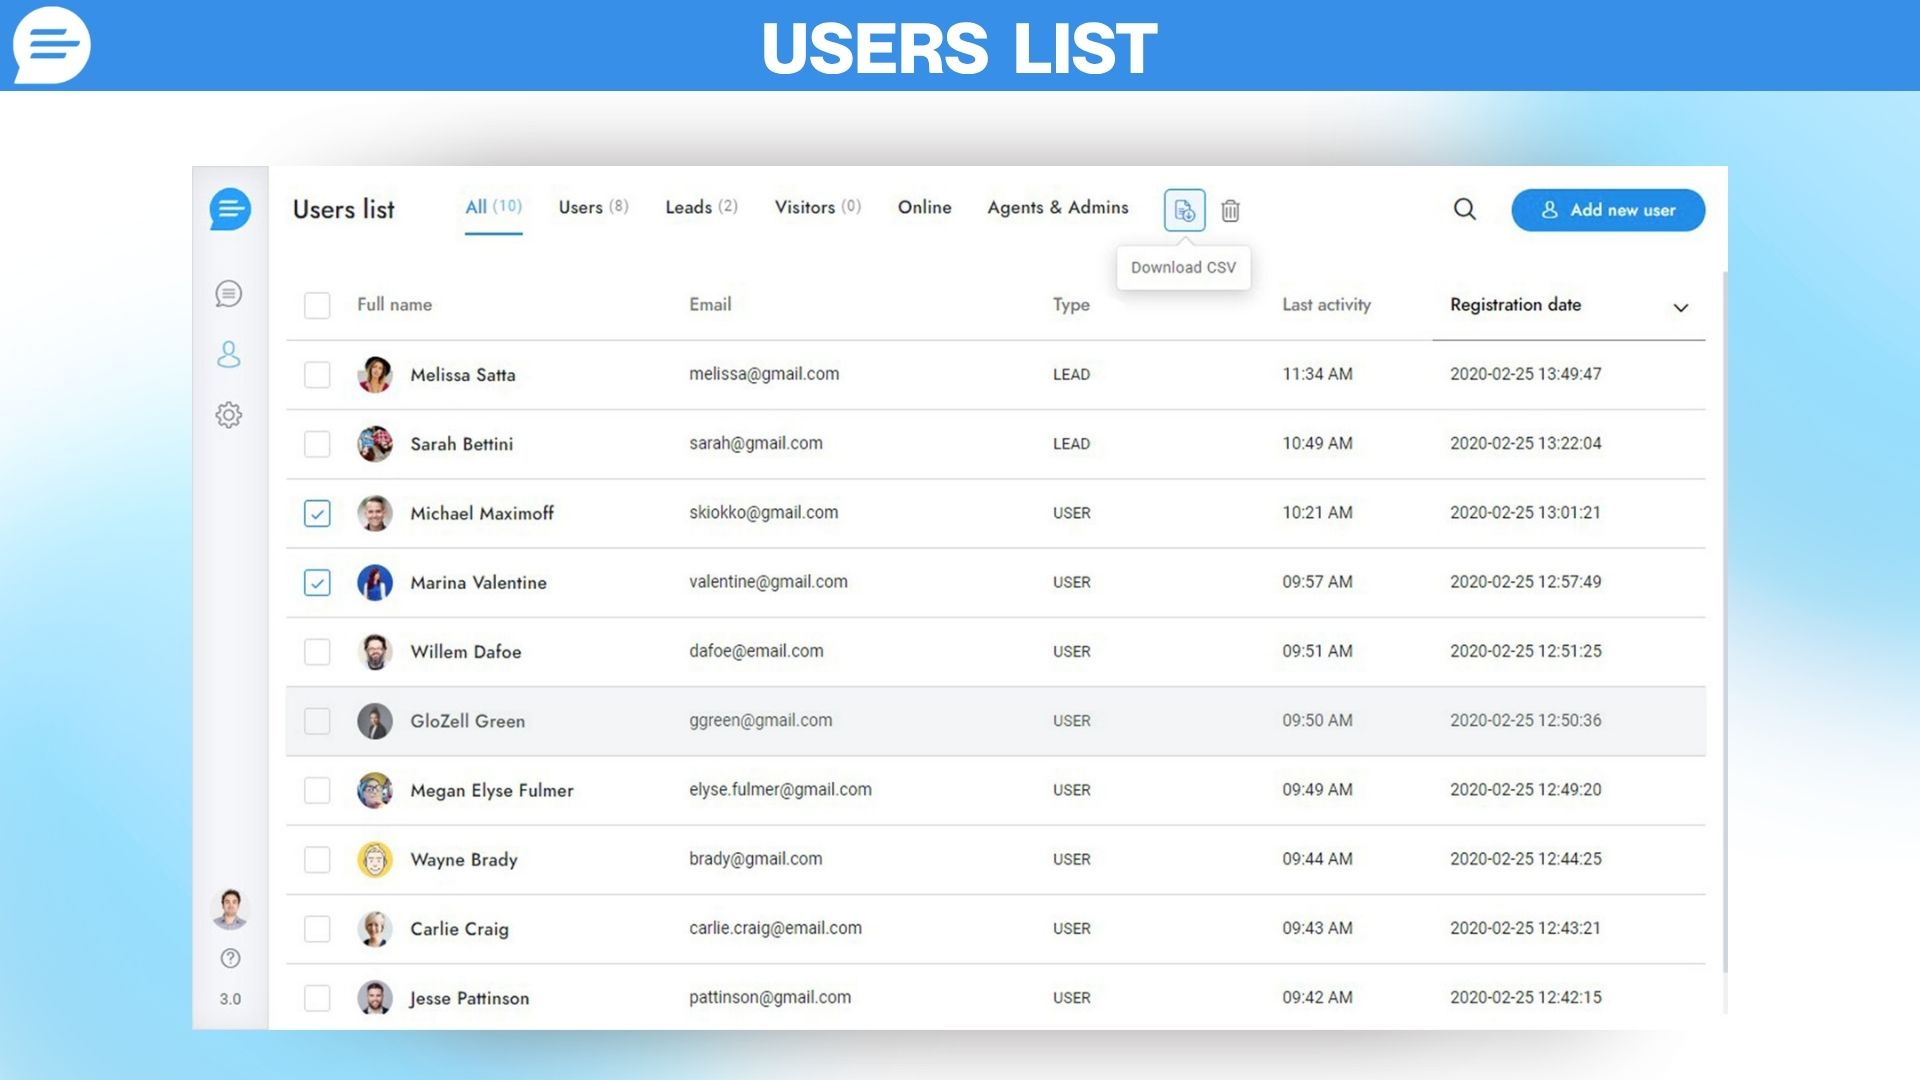Click the agent profile avatar in sidebar
This screenshot has height=1080, width=1920.
click(x=230, y=908)
